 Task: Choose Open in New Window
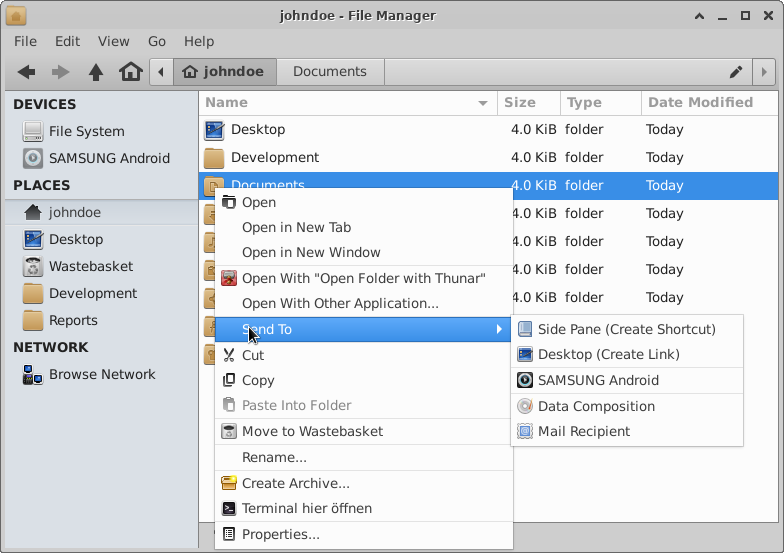364,252
